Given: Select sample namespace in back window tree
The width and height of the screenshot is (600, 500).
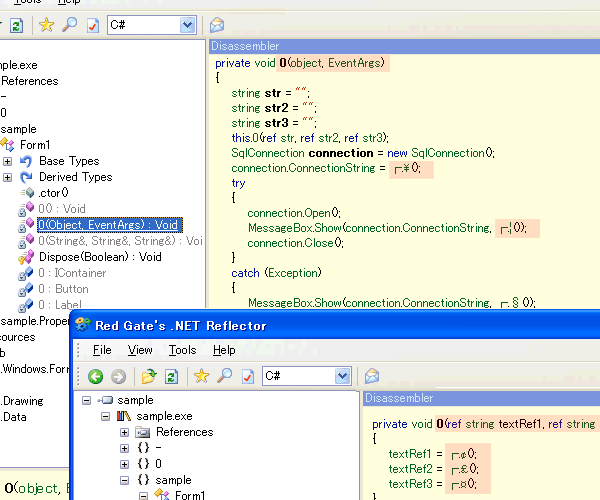Looking at the screenshot, I should tap(18, 129).
